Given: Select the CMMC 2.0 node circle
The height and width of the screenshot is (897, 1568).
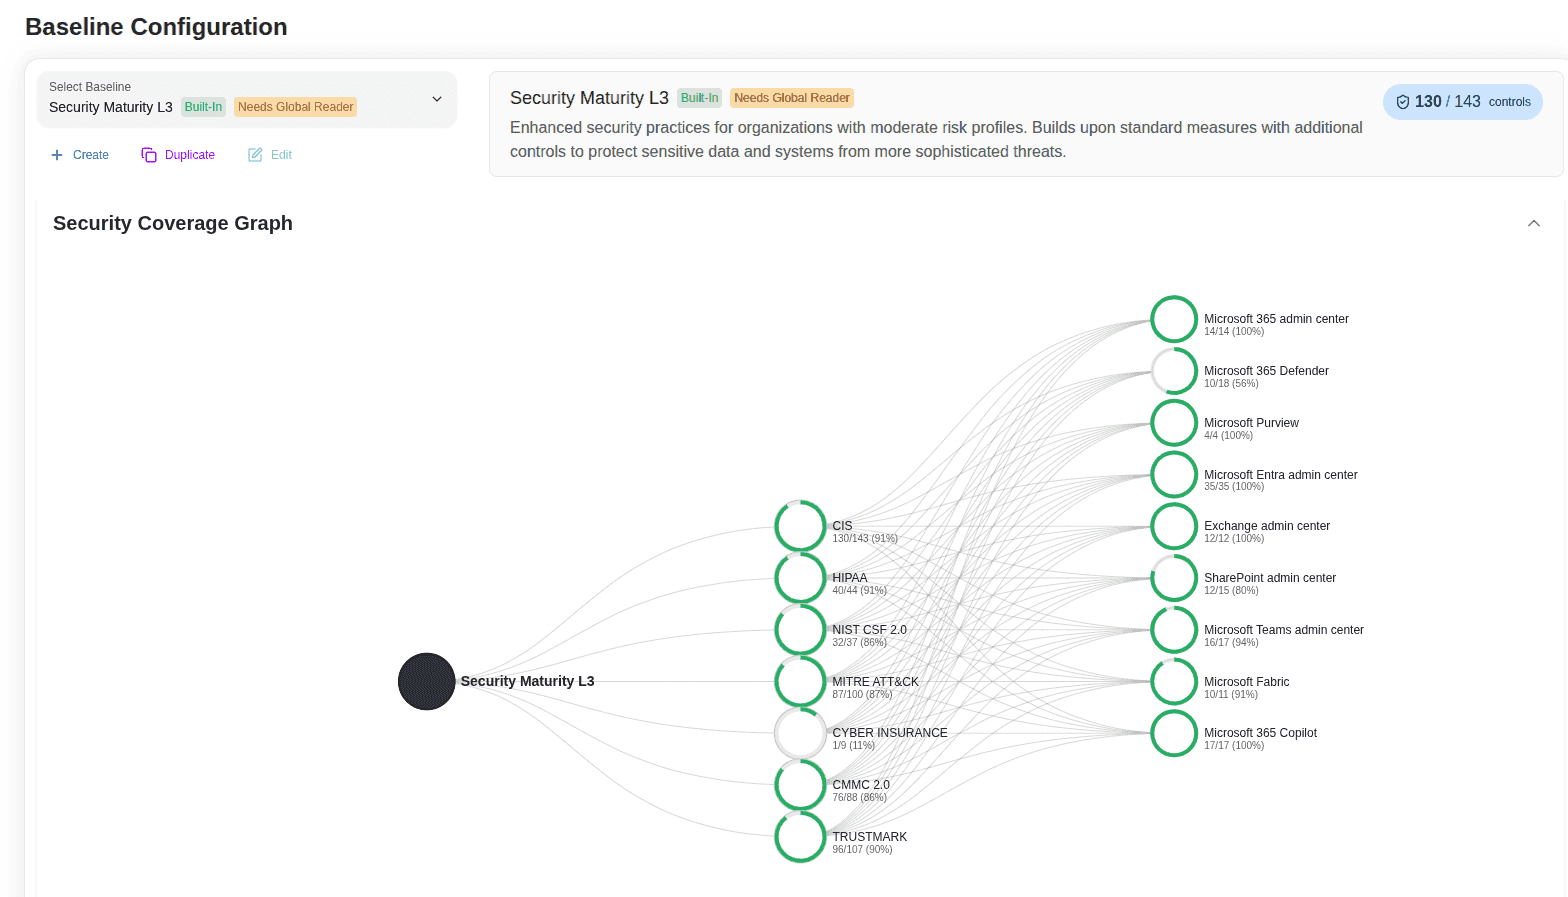Looking at the screenshot, I should pos(800,785).
